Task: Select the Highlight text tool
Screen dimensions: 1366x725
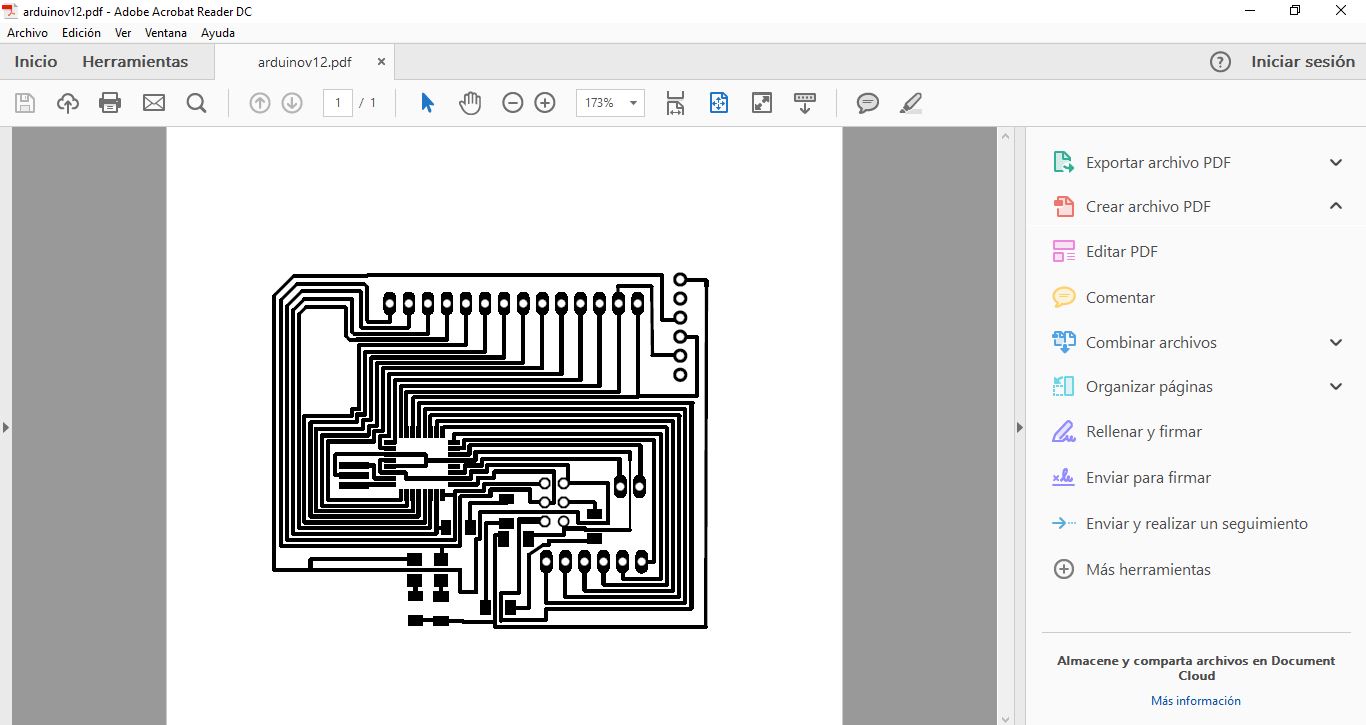Action: coord(910,102)
